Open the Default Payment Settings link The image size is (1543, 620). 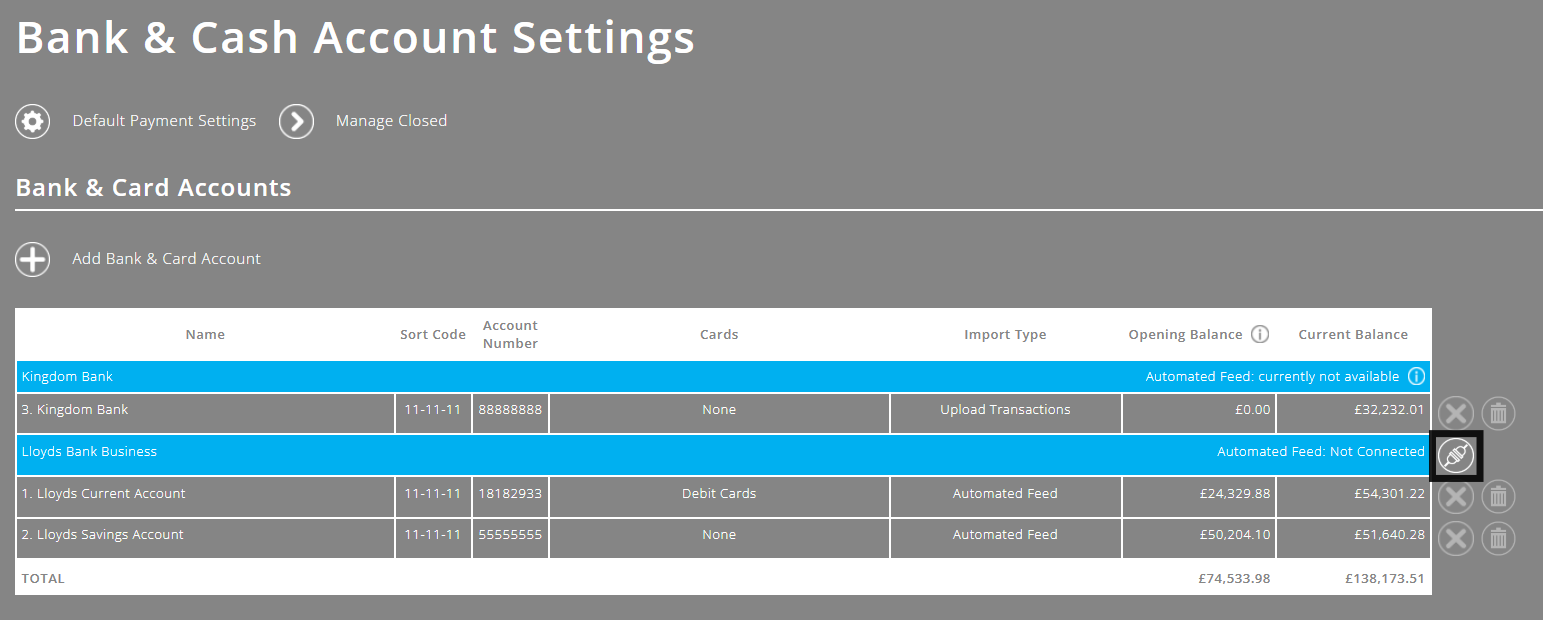[163, 120]
